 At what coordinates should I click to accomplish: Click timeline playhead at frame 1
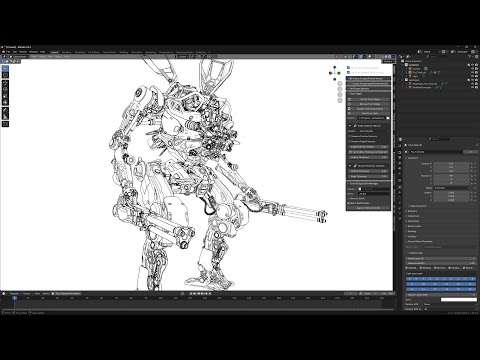[14, 298]
